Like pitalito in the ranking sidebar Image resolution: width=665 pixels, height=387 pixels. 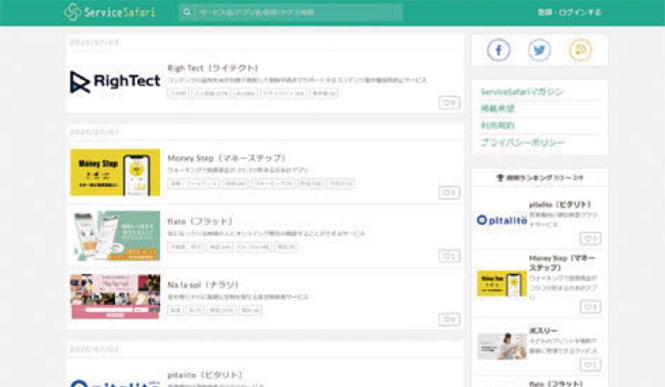coord(590,239)
